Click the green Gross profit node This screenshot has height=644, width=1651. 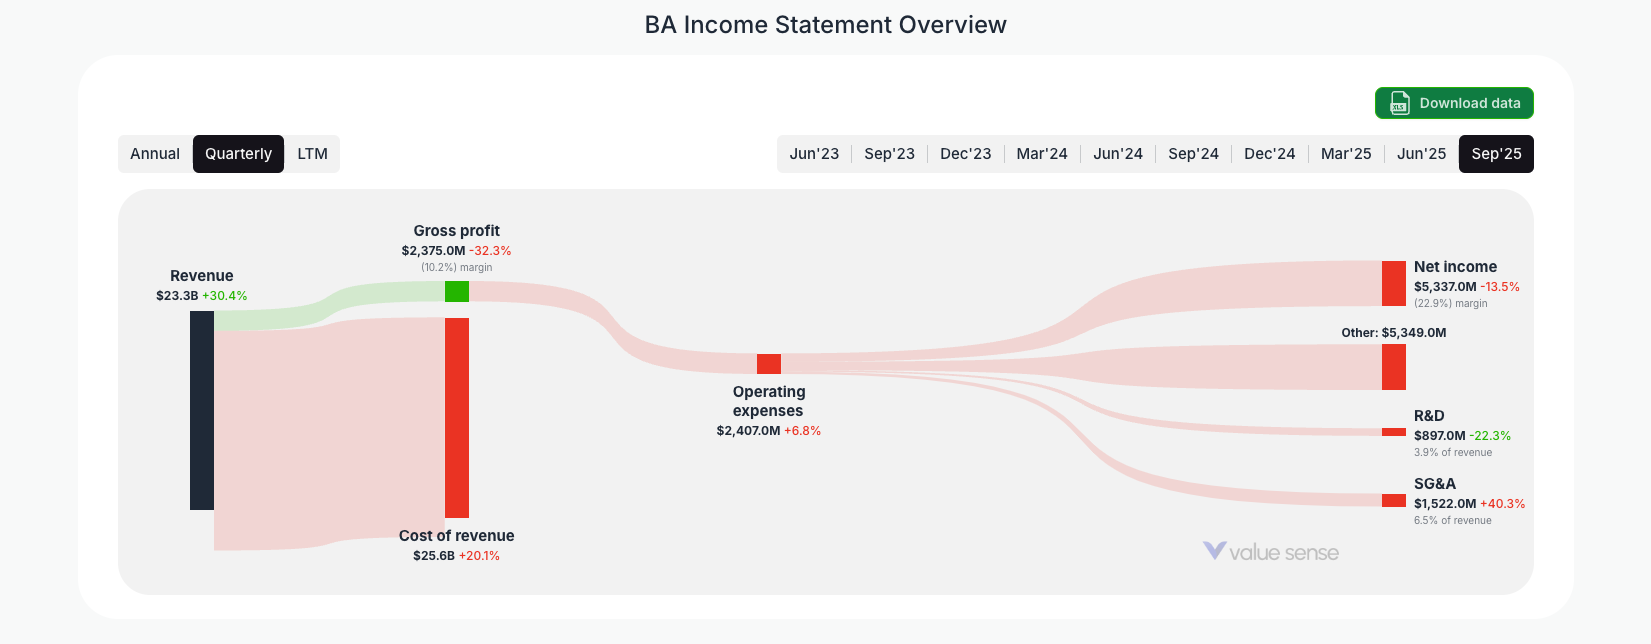(456, 291)
